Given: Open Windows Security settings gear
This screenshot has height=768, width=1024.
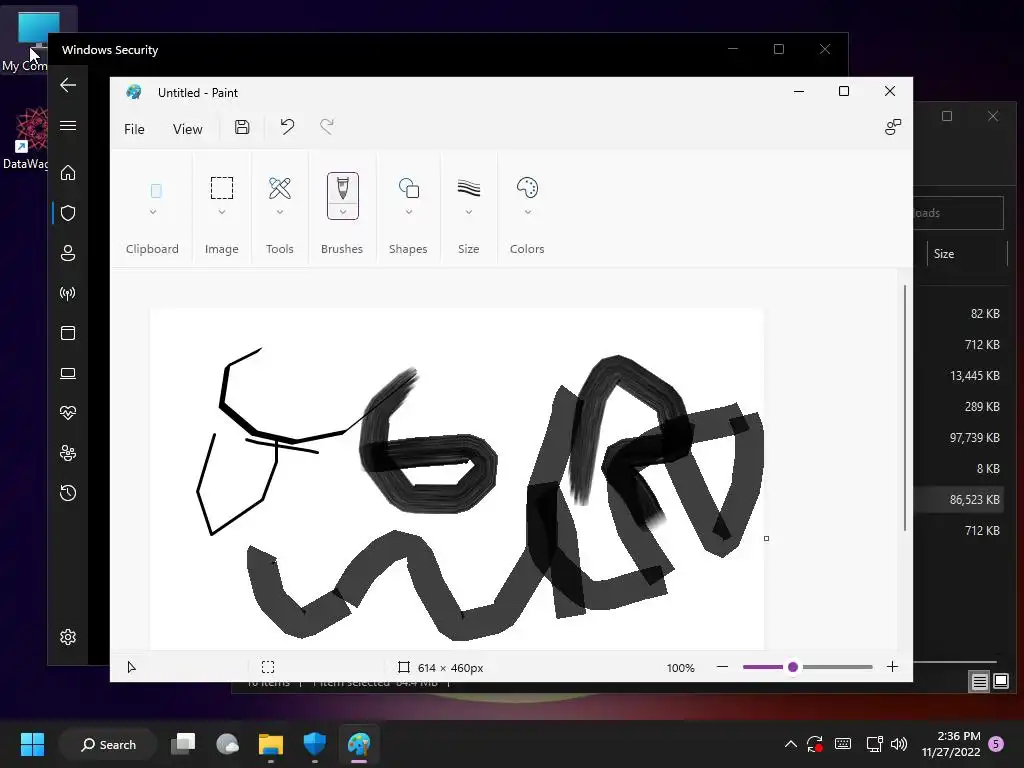Looking at the screenshot, I should coord(68,637).
